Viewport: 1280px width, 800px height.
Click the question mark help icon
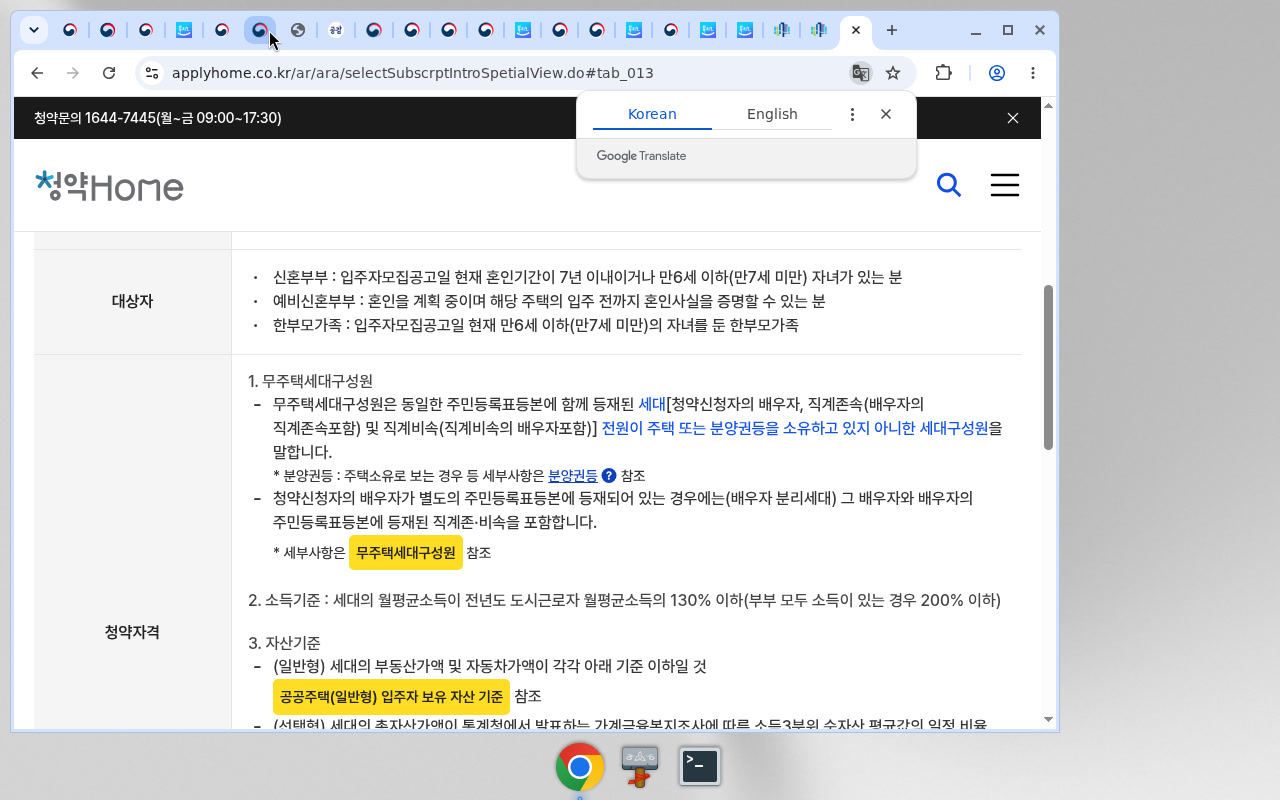point(609,476)
